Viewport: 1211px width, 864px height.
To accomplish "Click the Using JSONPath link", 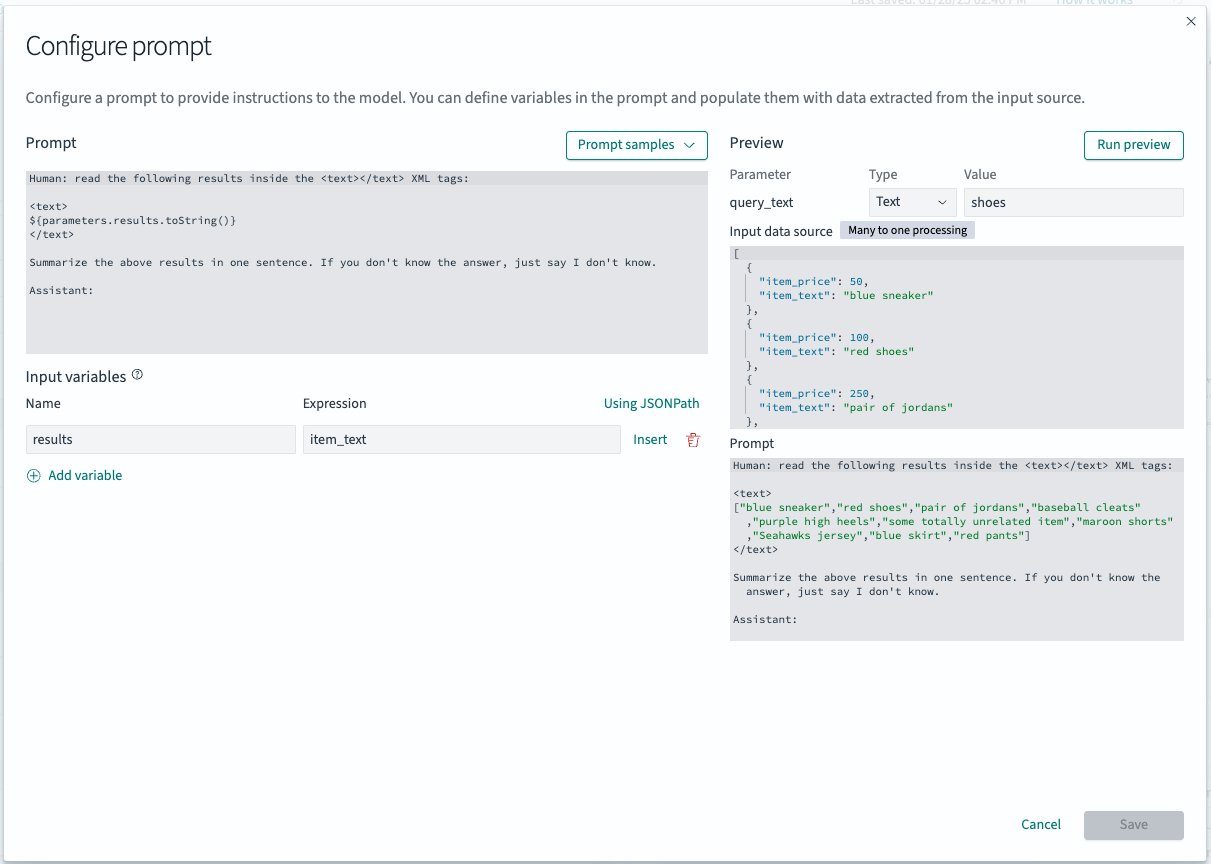I will point(651,404).
